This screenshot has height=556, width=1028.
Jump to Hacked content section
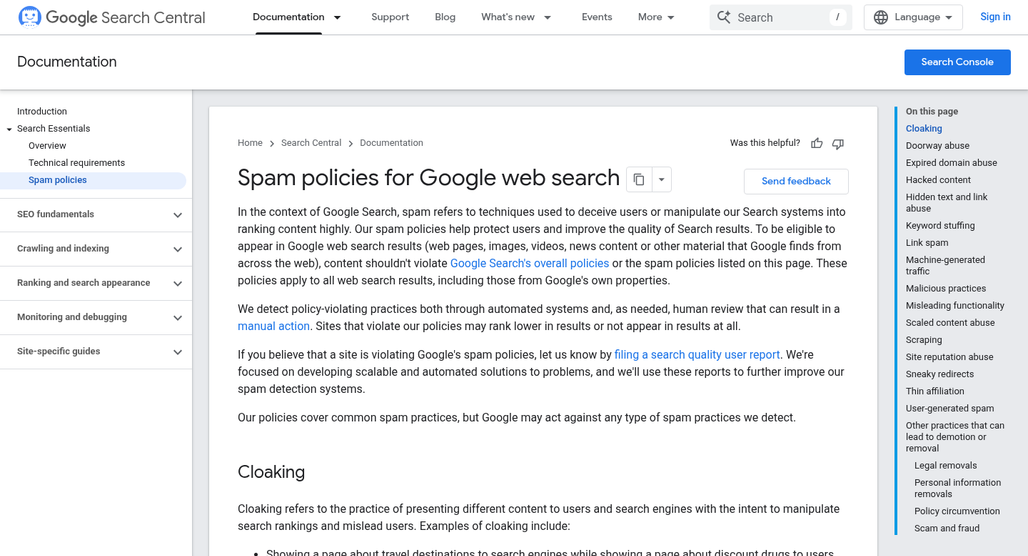tap(938, 180)
